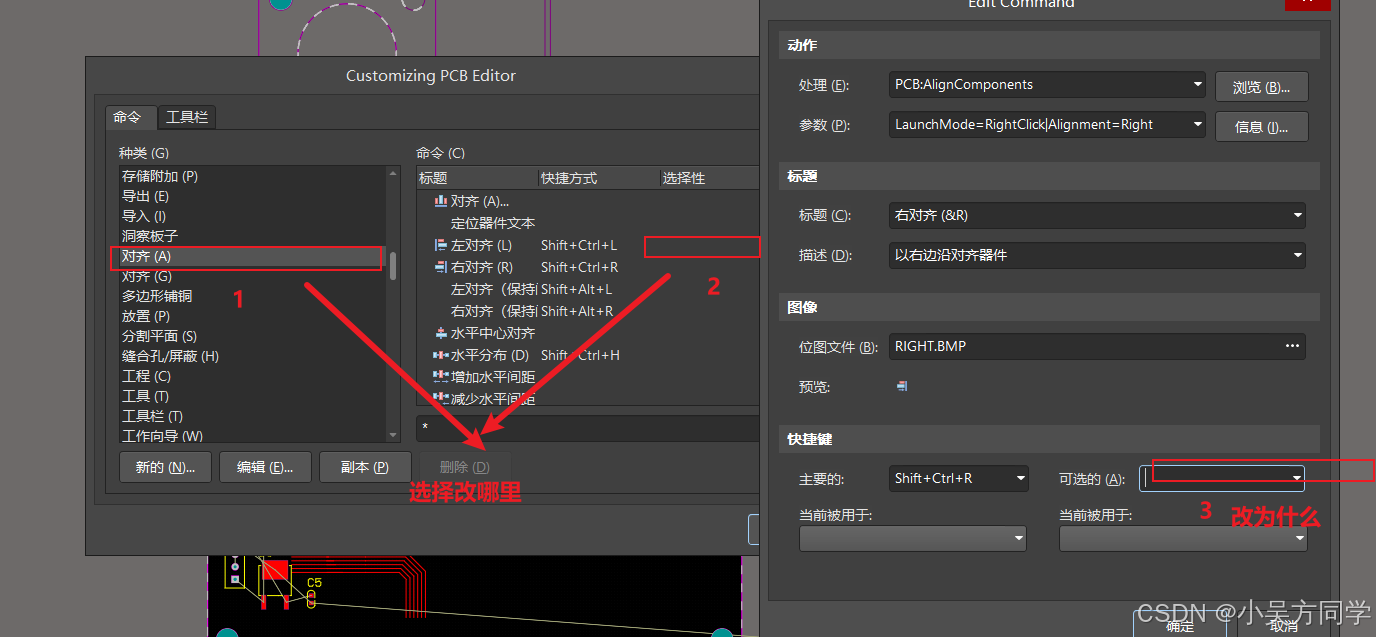Screen dimensions: 1376x637
Task: Click the 浏览 (B)... button
Action: point(1262,87)
